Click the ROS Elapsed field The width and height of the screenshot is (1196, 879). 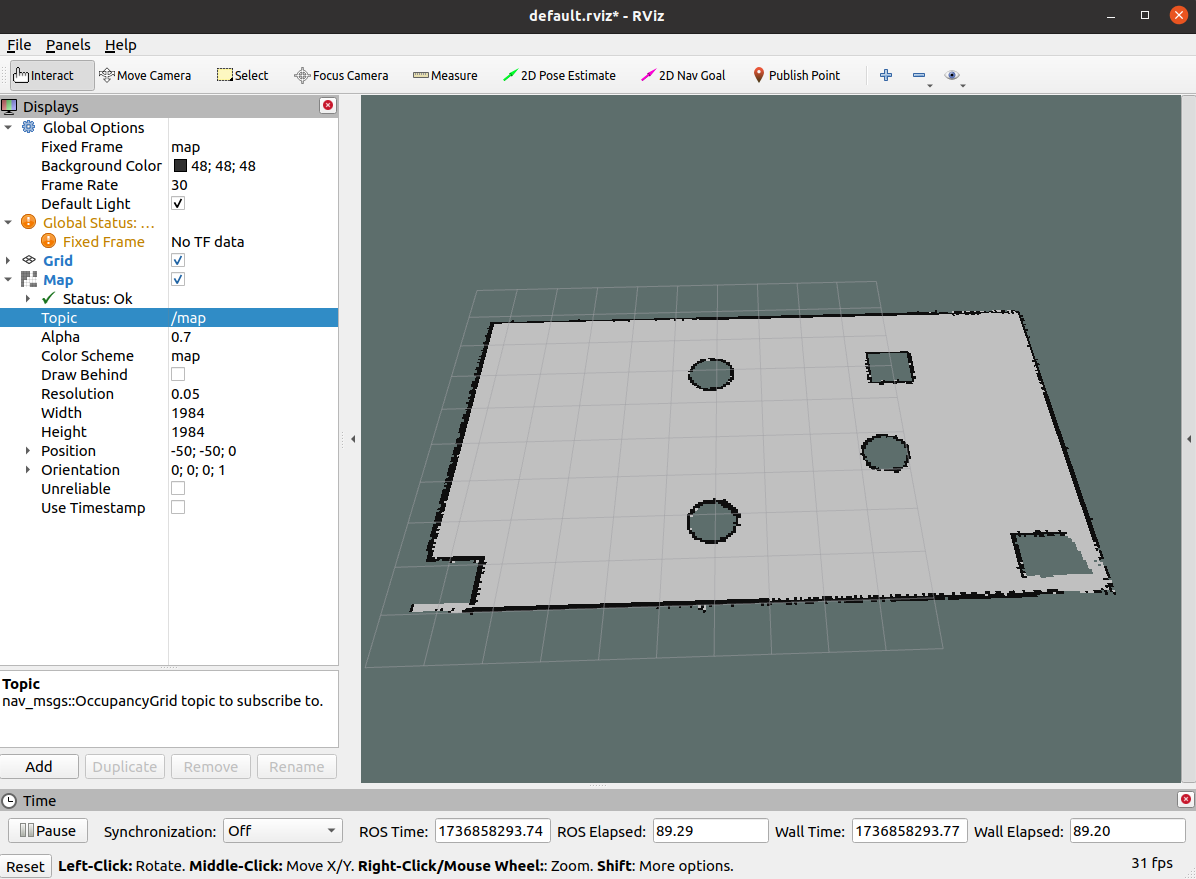coord(710,831)
